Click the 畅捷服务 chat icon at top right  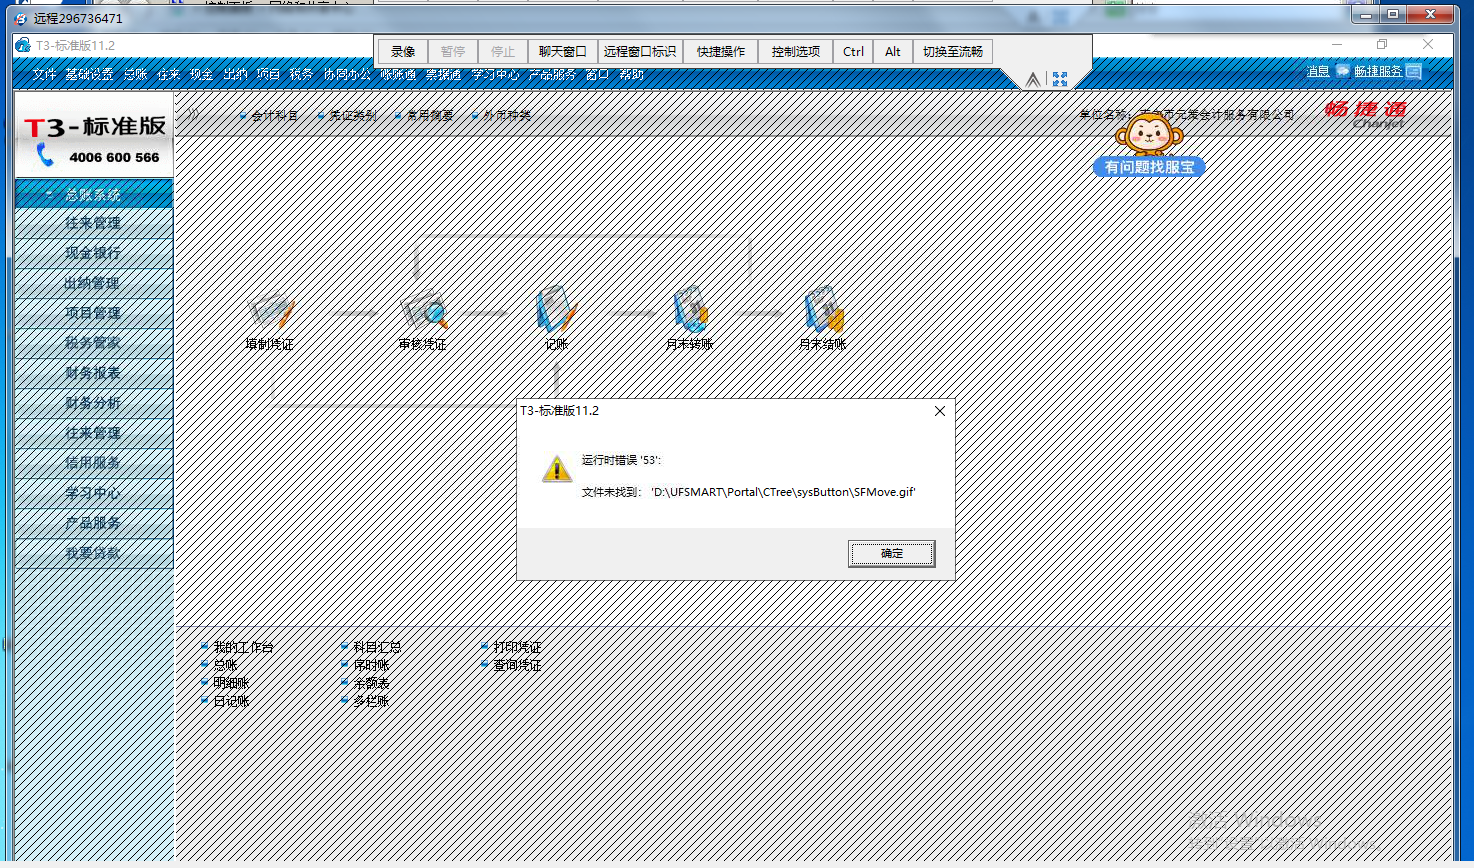pyautogui.click(x=1413, y=71)
